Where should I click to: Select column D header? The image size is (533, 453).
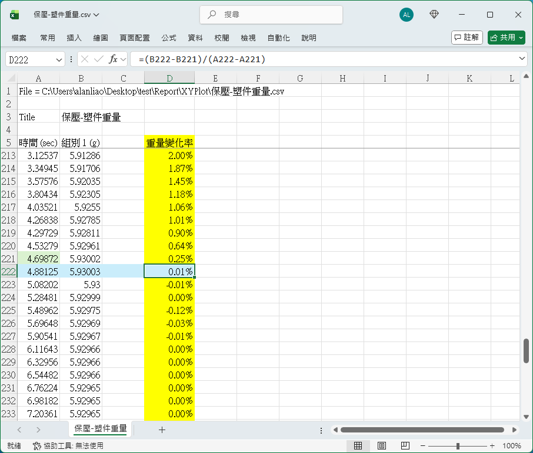169,79
